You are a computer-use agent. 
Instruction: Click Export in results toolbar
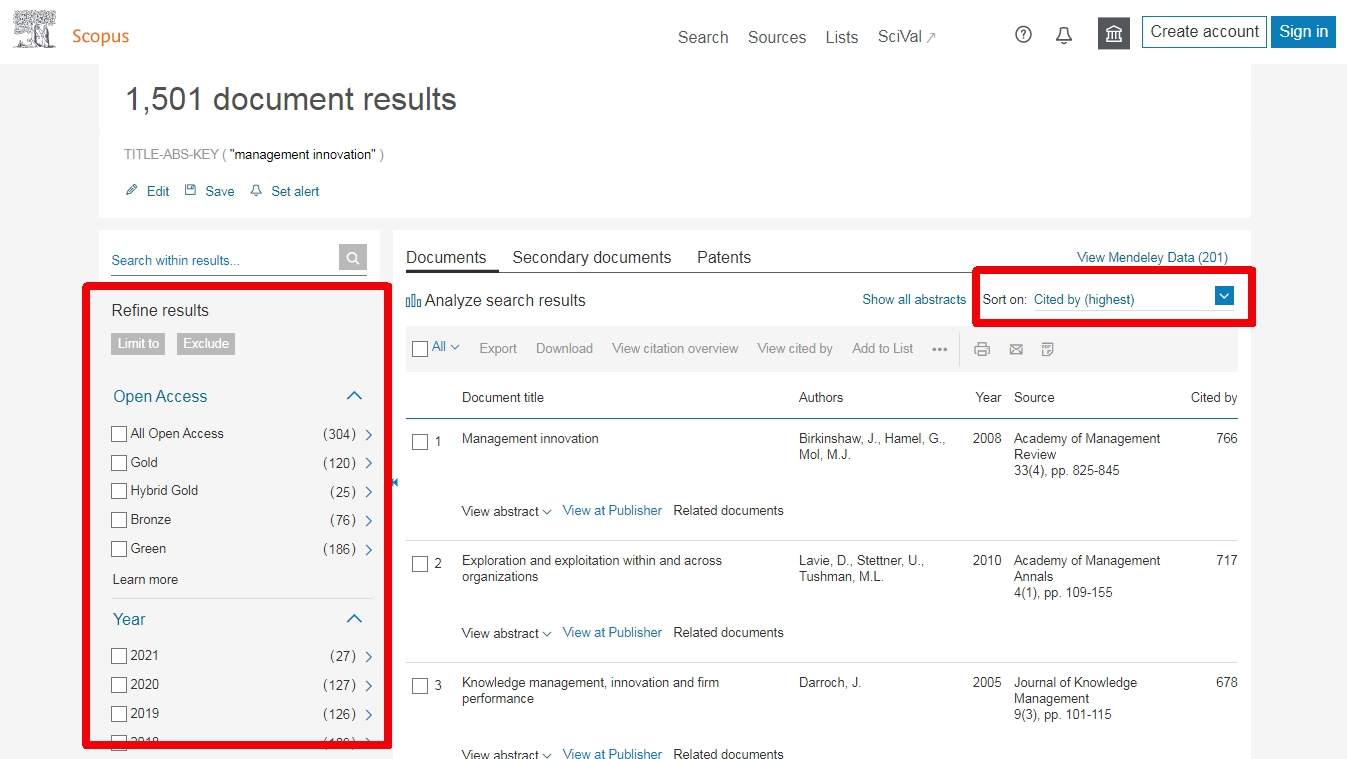(x=498, y=349)
